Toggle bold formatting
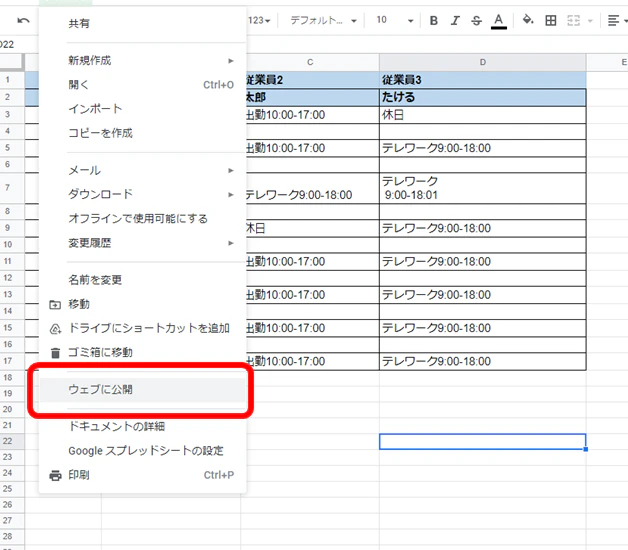The width and height of the screenshot is (628, 550). point(433,20)
